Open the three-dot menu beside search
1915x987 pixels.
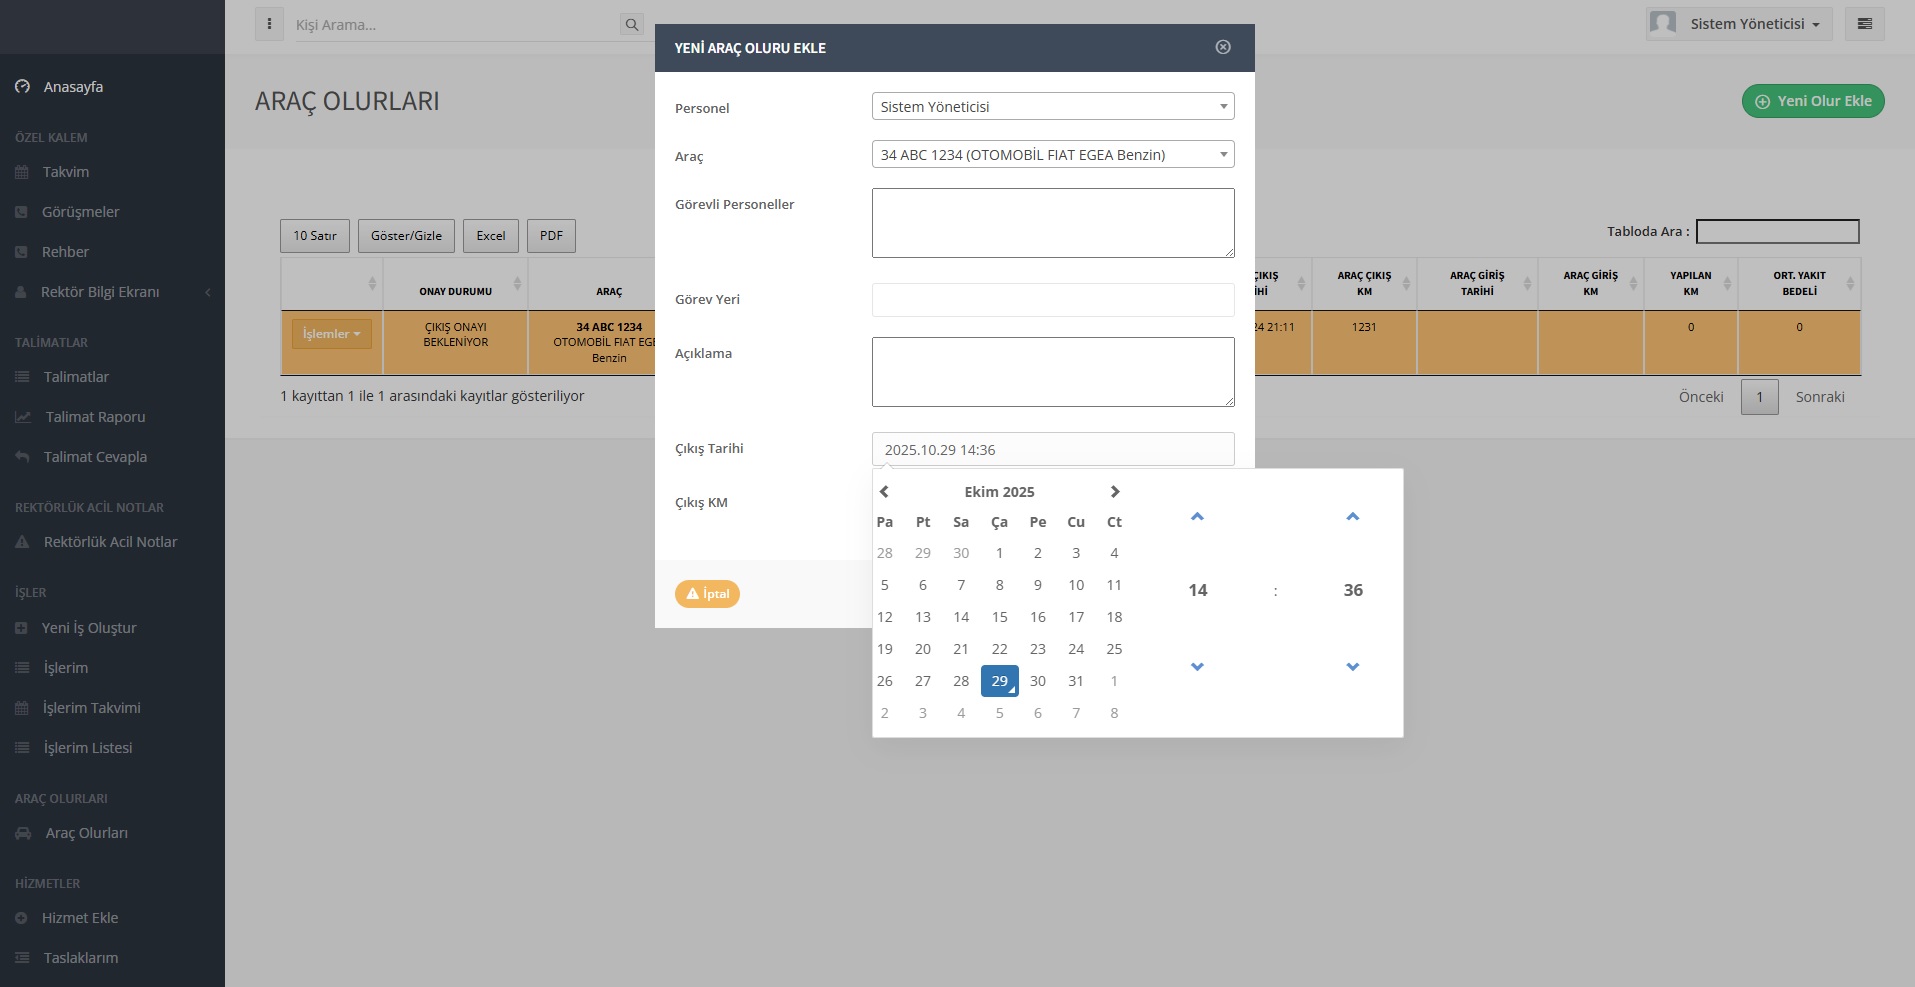(x=269, y=24)
